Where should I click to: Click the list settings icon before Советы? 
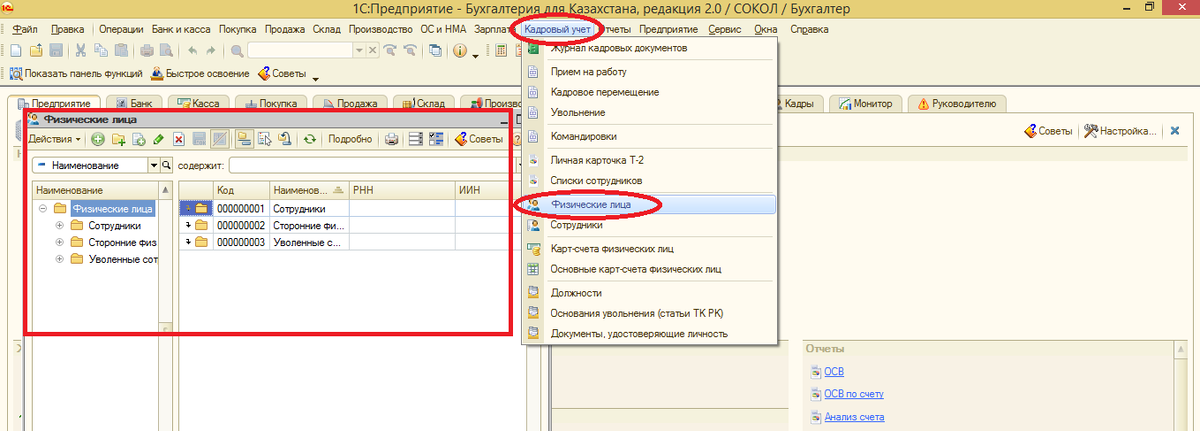point(436,139)
